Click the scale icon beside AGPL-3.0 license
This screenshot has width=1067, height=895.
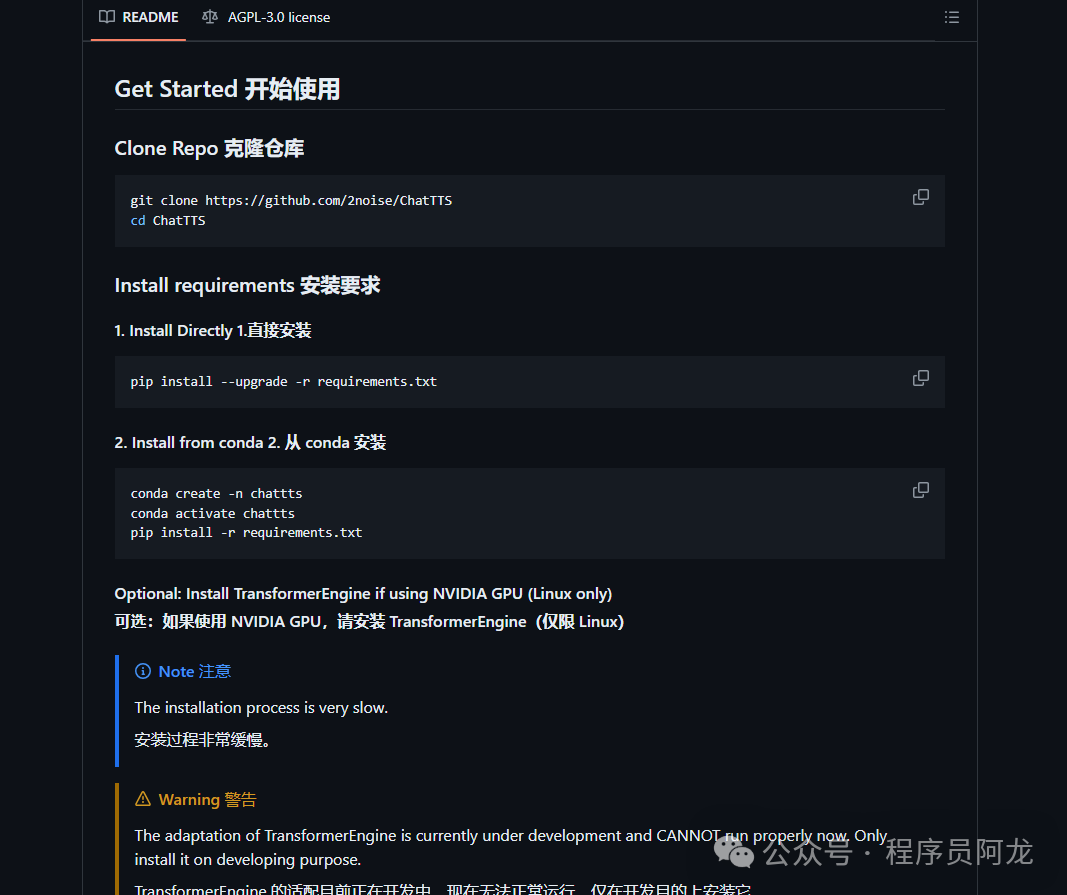click(x=209, y=17)
